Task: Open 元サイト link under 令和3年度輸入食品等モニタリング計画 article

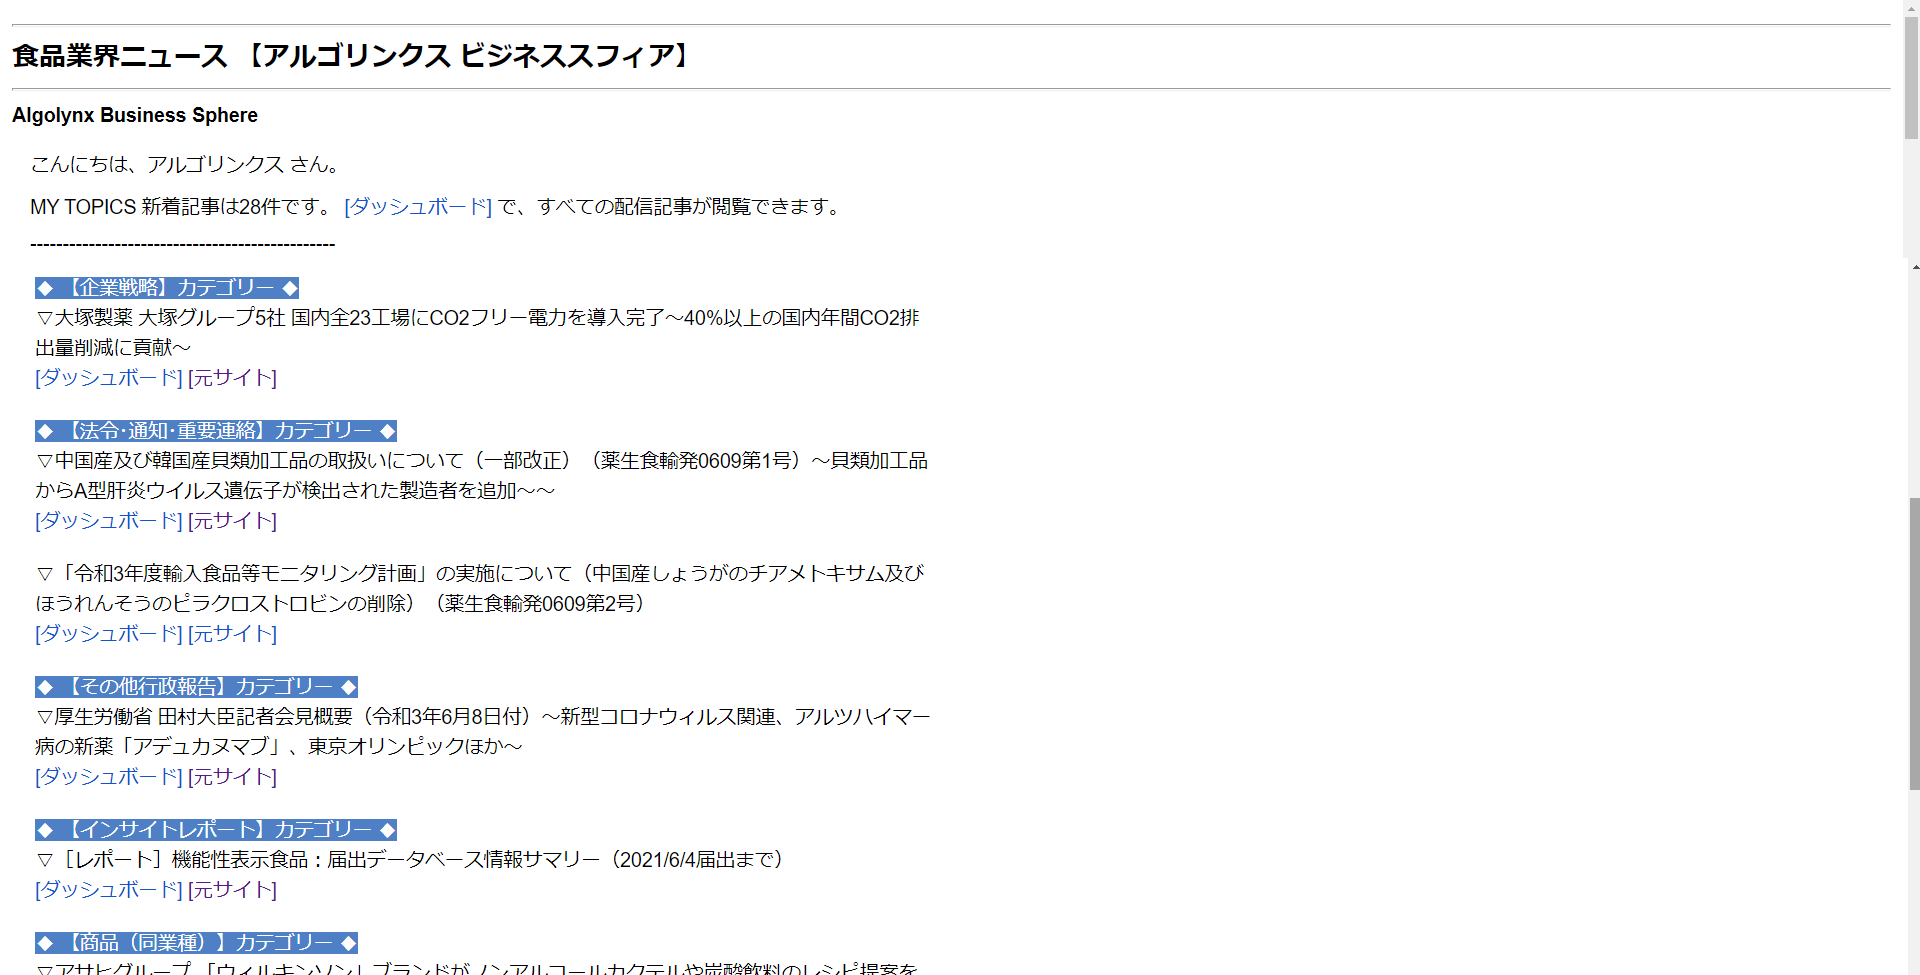Action: pyautogui.click(x=232, y=634)
